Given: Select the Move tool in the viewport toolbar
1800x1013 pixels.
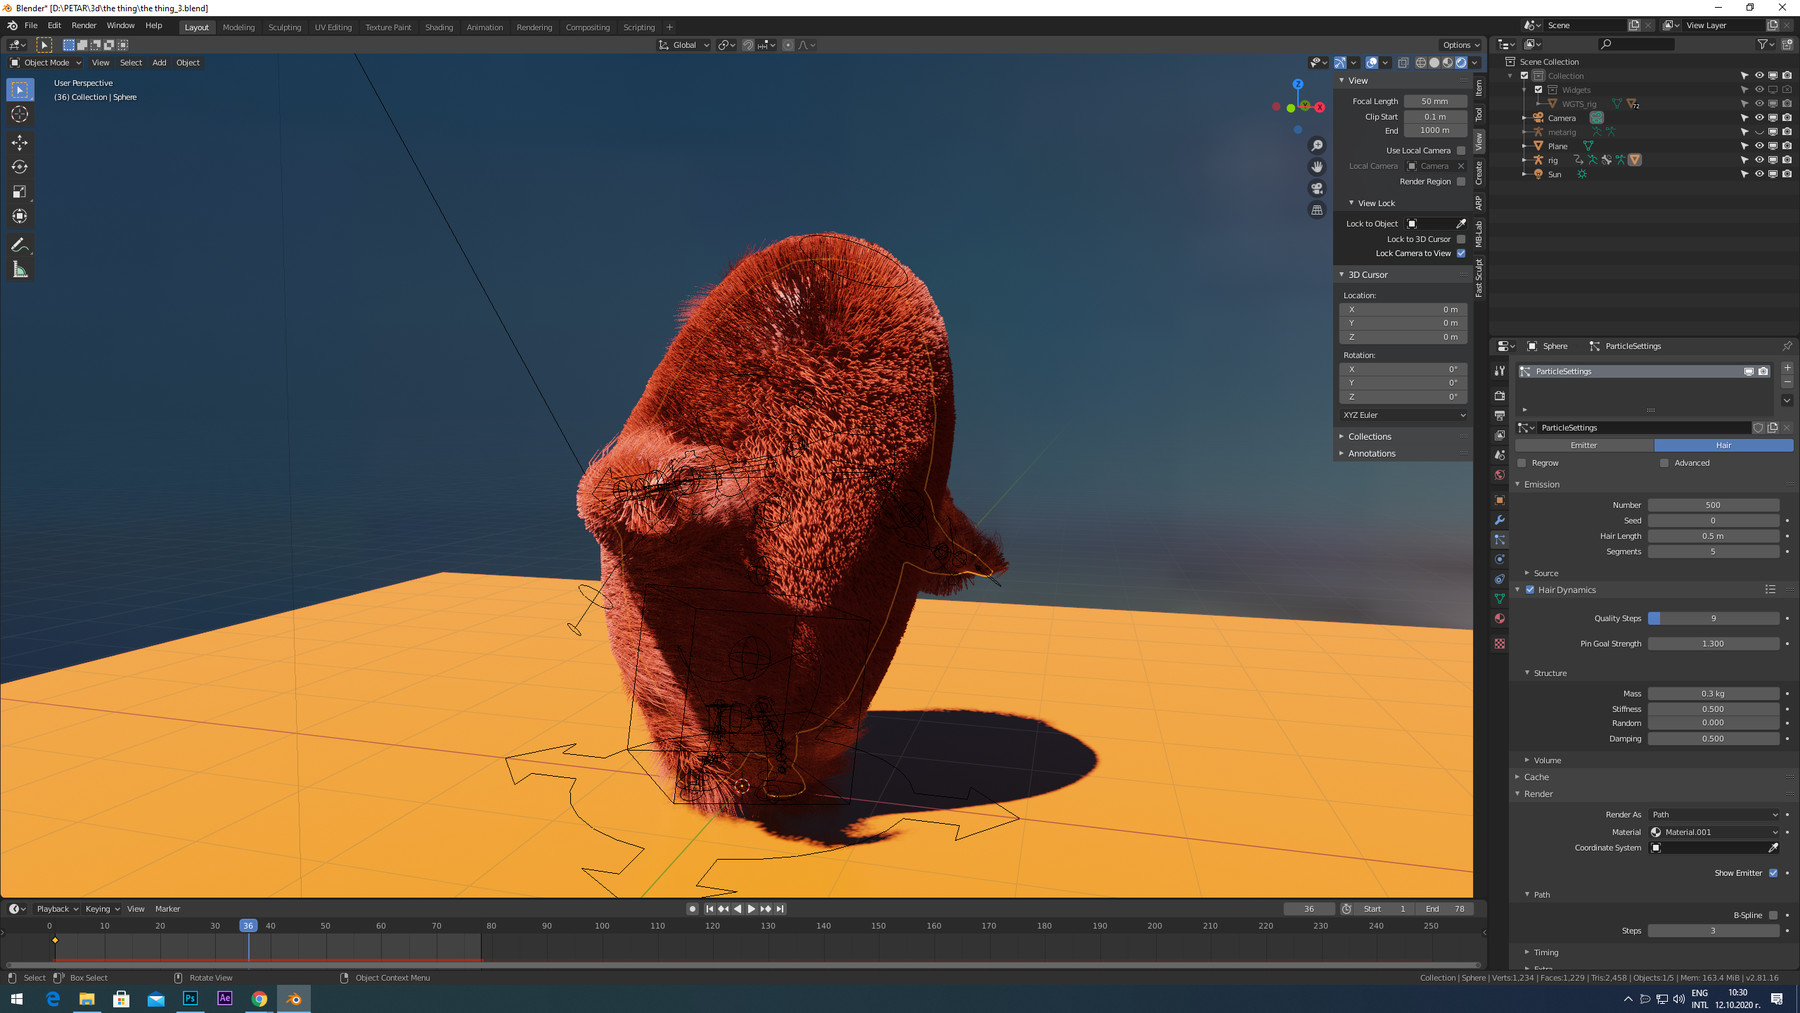Looking at the screenshot, I should click(19, 143).
